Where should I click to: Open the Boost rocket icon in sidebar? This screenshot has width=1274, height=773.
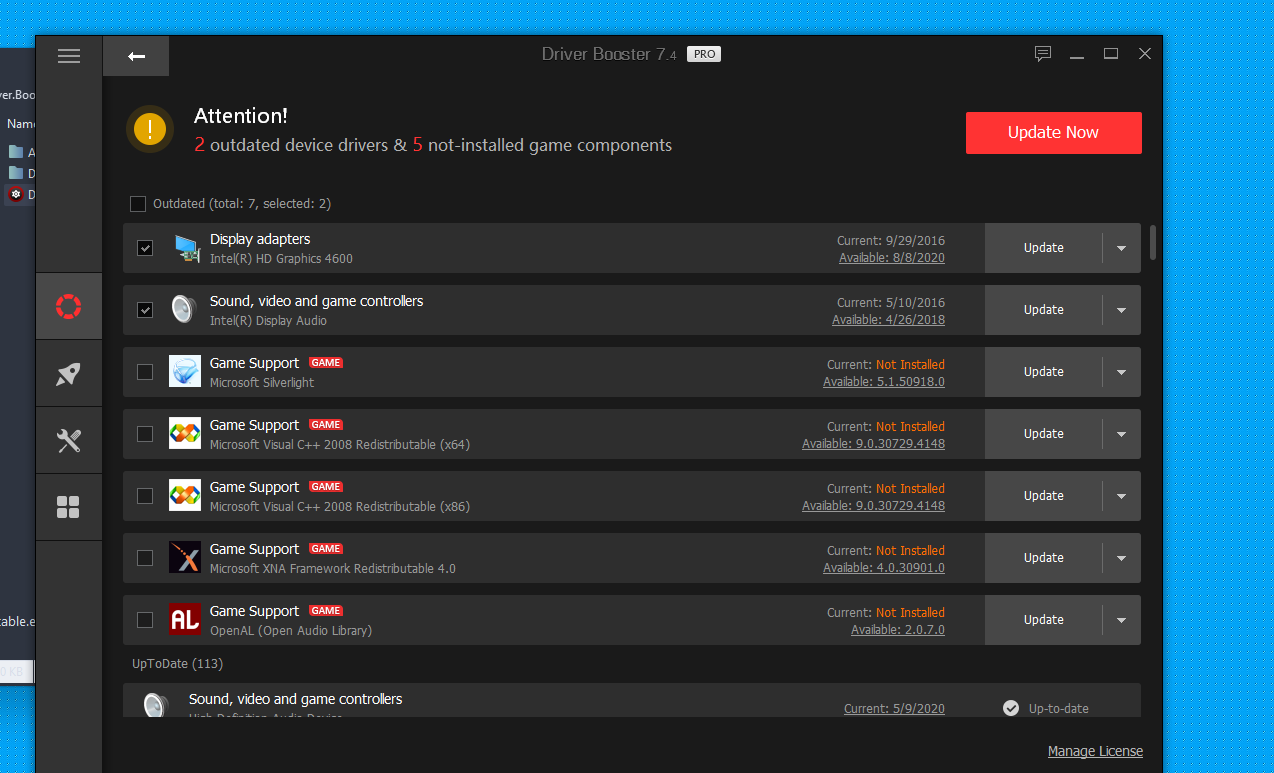click(x=68, y=374)
